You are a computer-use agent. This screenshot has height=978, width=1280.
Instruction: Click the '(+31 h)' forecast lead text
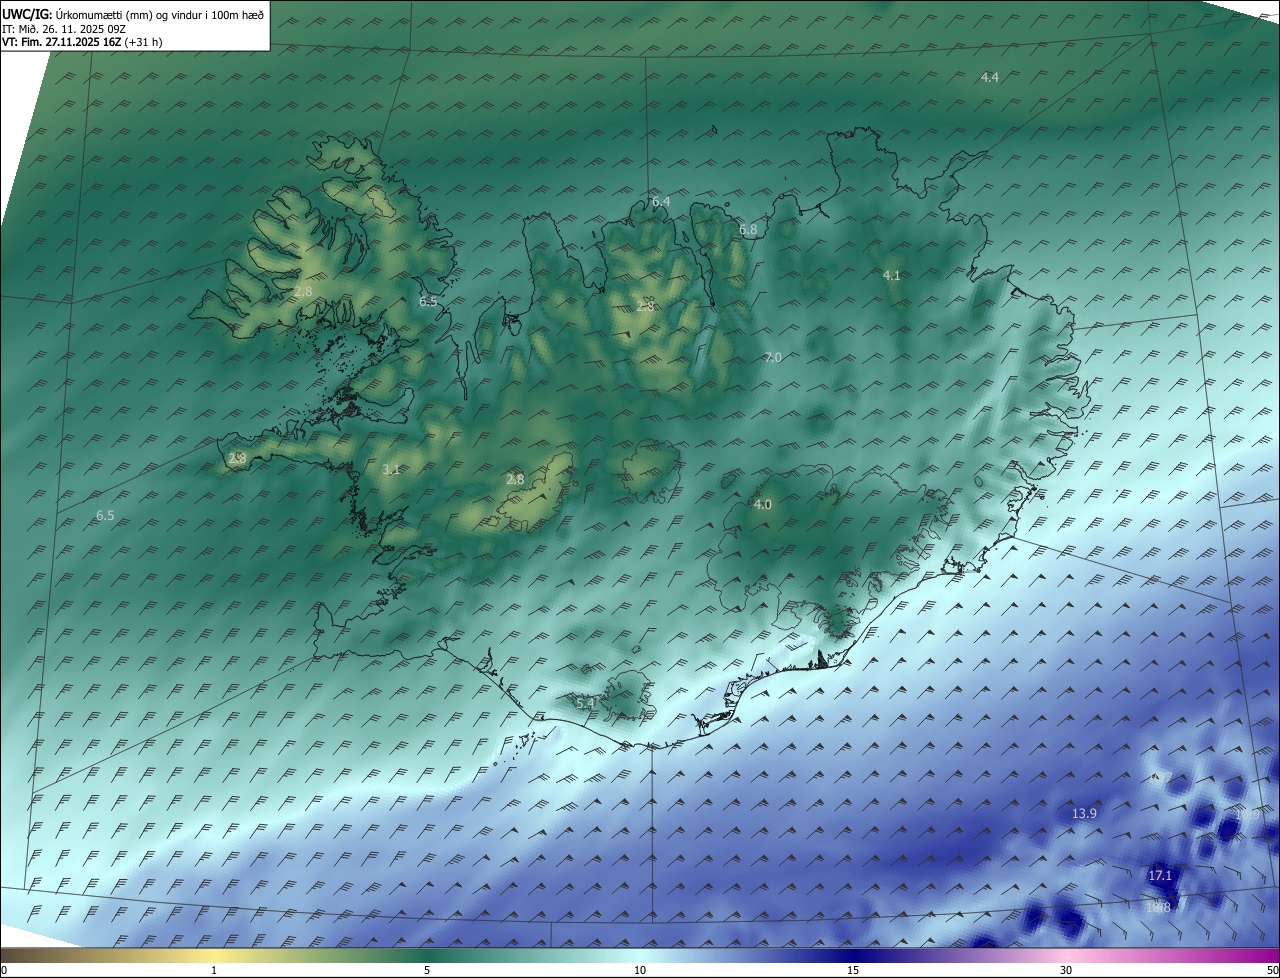point(143,43)
